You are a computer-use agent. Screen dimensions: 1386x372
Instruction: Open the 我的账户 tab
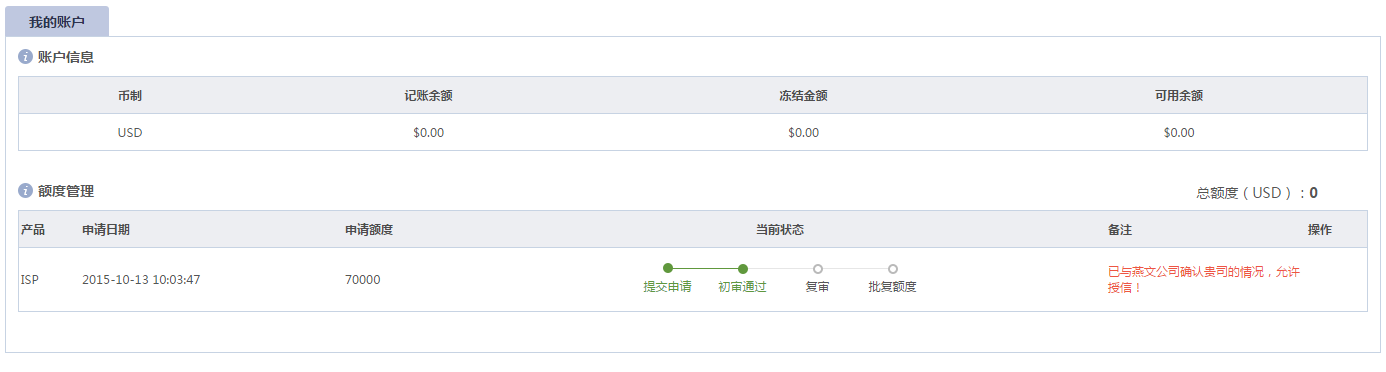tap(57, 21)
